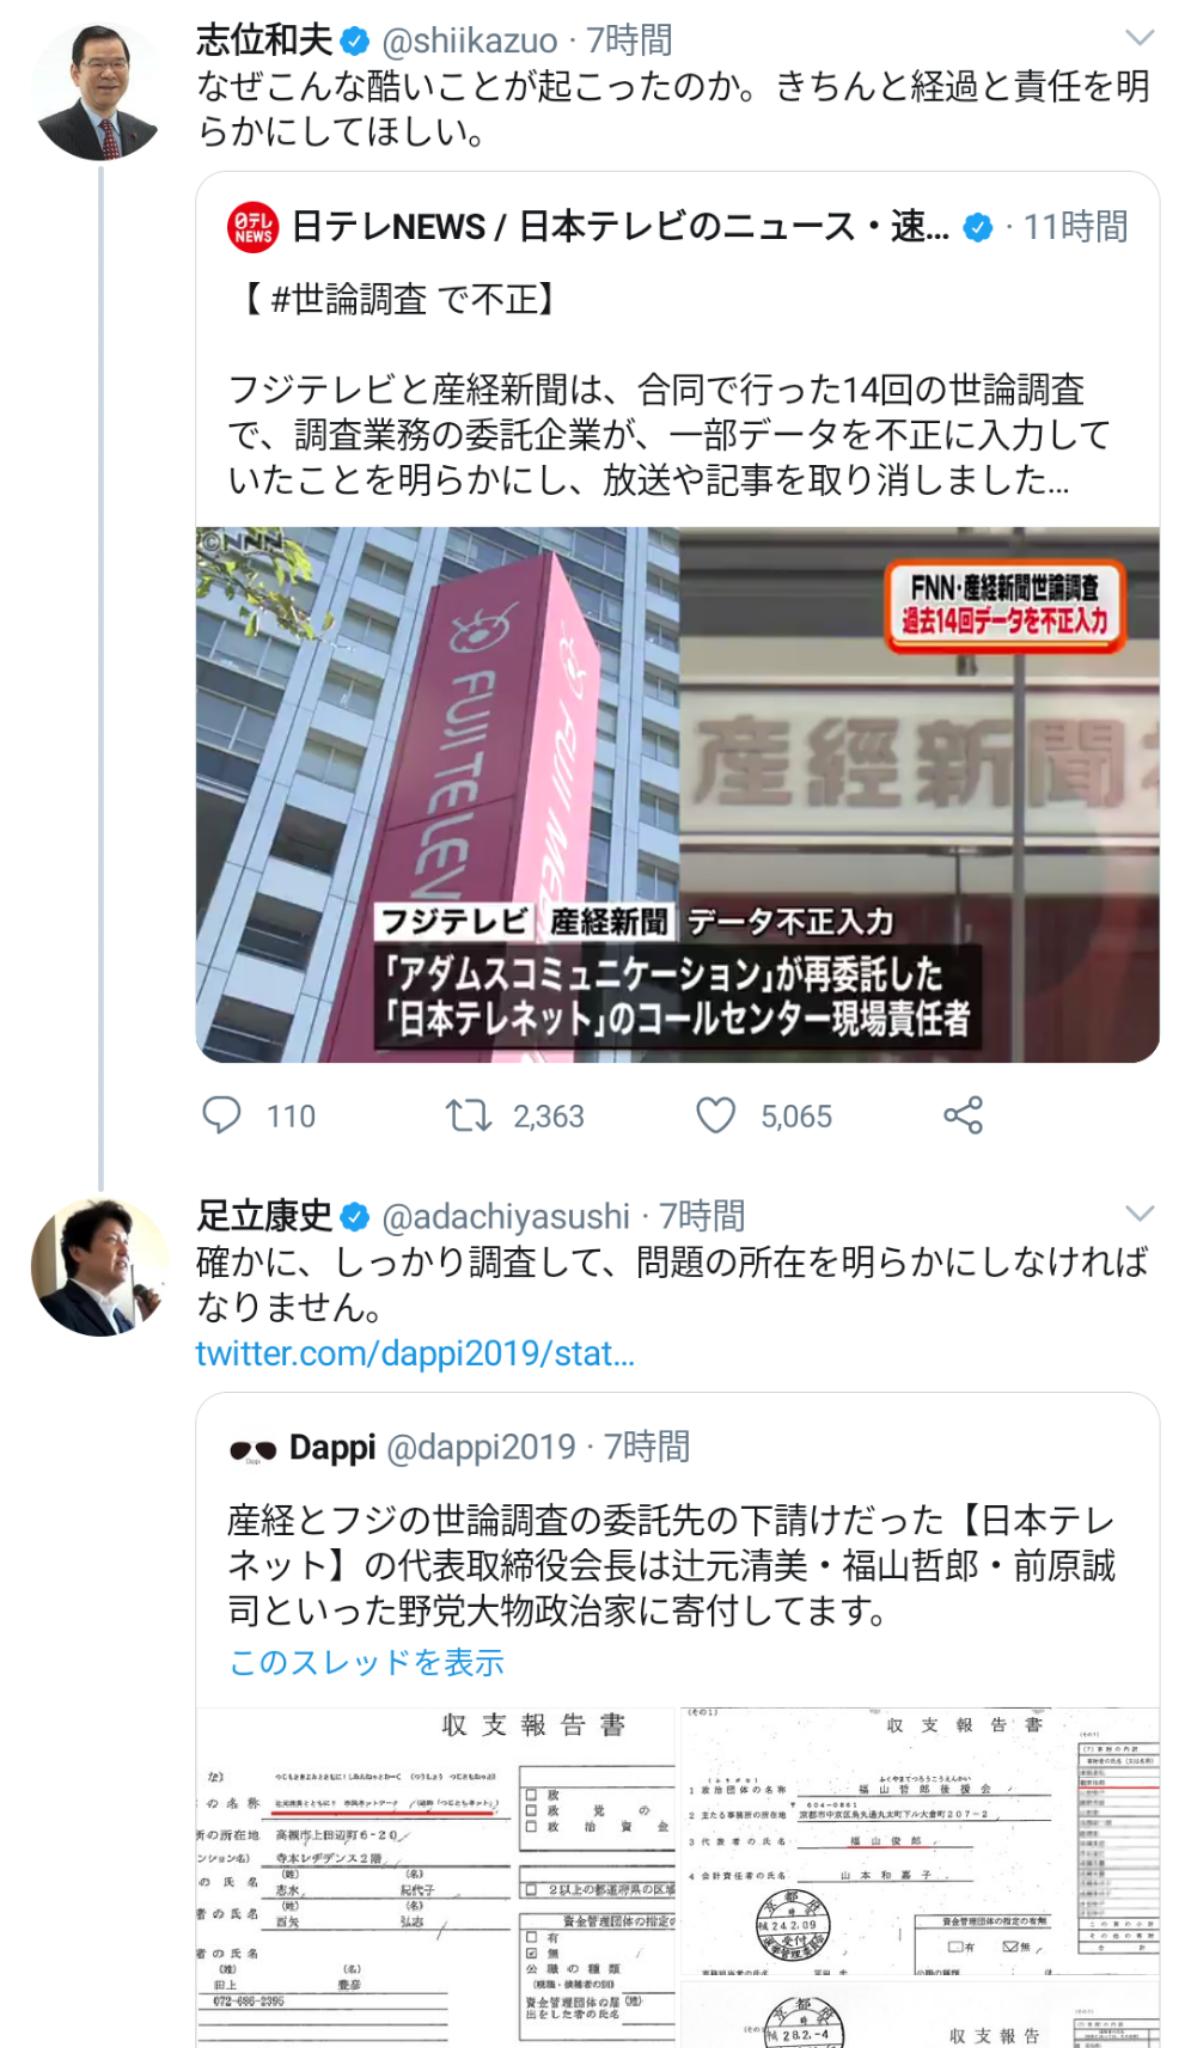Open the @adachiyasushi handle

coord(506,1217)
